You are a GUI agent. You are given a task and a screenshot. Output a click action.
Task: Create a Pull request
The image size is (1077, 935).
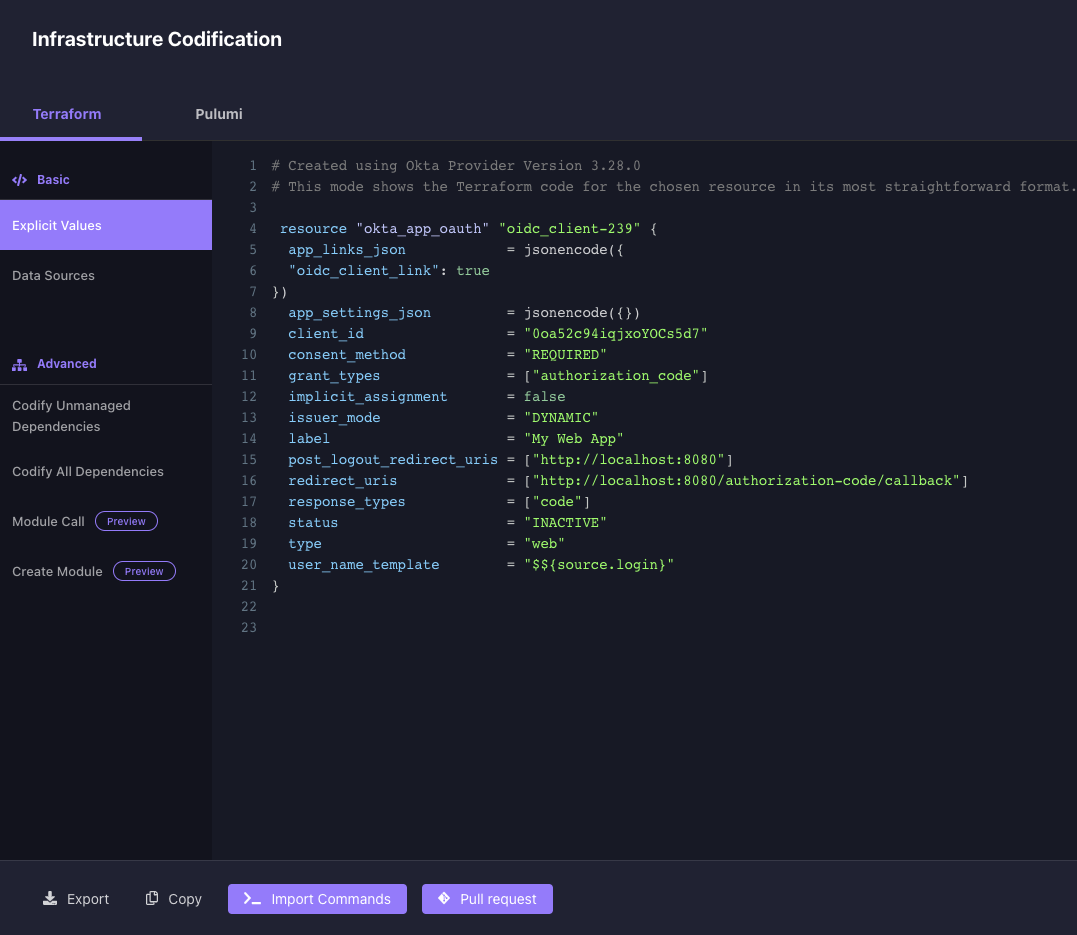click(487, 898)
